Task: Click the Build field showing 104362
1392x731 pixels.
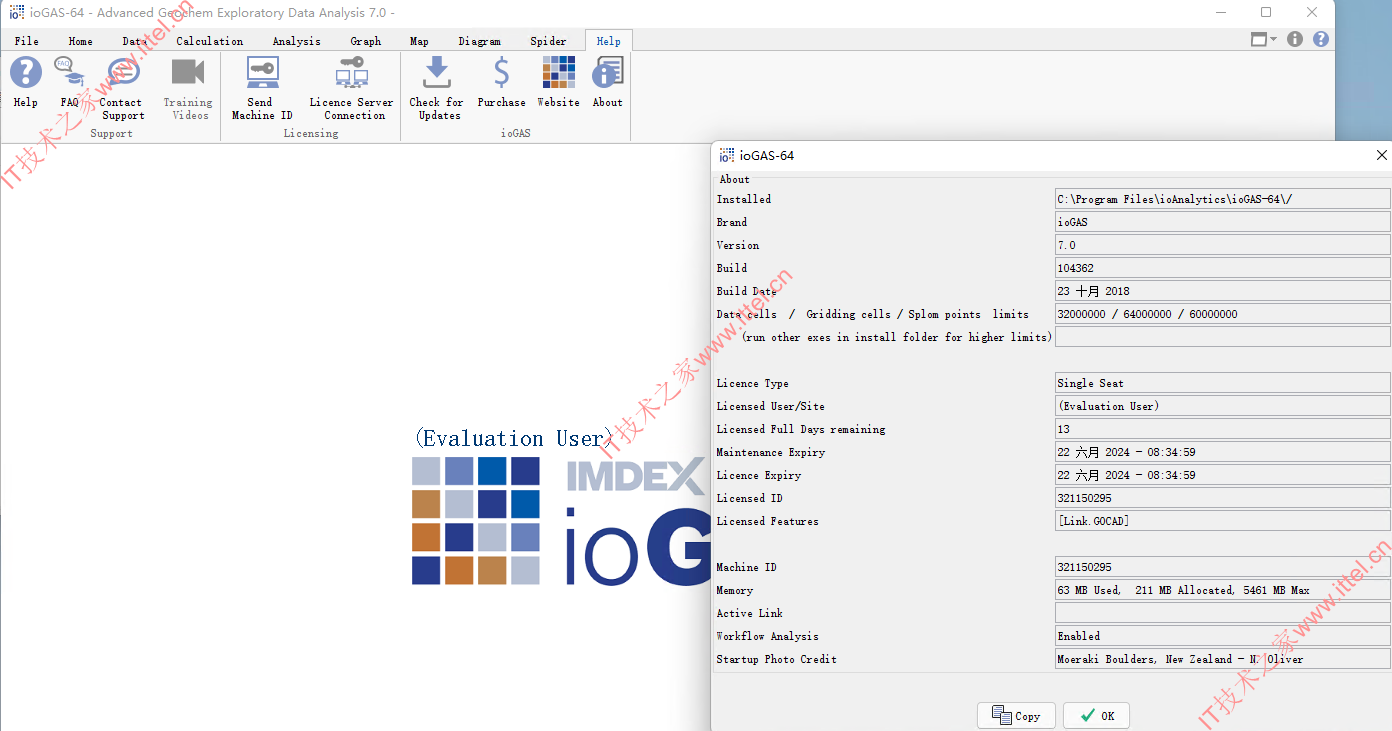Action: [x=1222, y=268]
